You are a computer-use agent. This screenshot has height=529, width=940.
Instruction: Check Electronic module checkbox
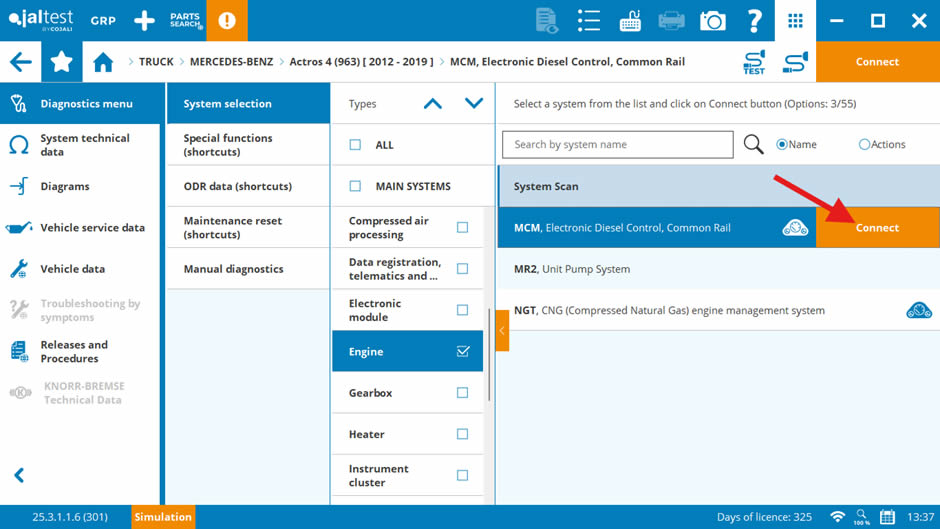click(462, 310)
